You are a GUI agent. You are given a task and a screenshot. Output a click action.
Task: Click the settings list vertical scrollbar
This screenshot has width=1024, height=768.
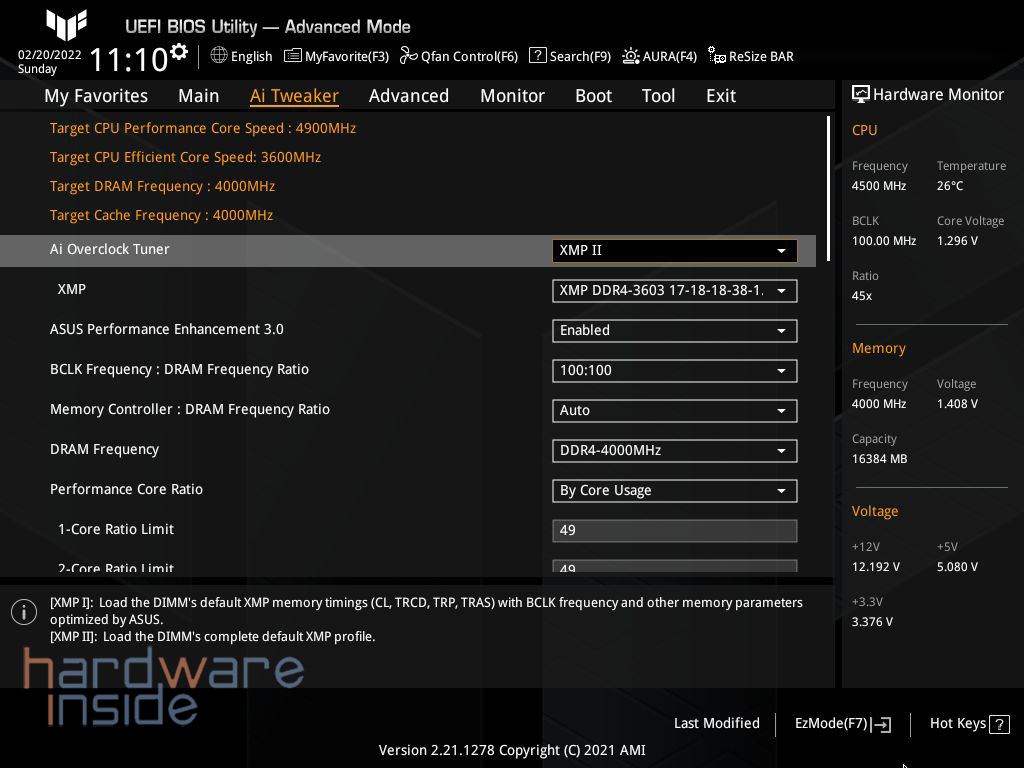point(828,189)
